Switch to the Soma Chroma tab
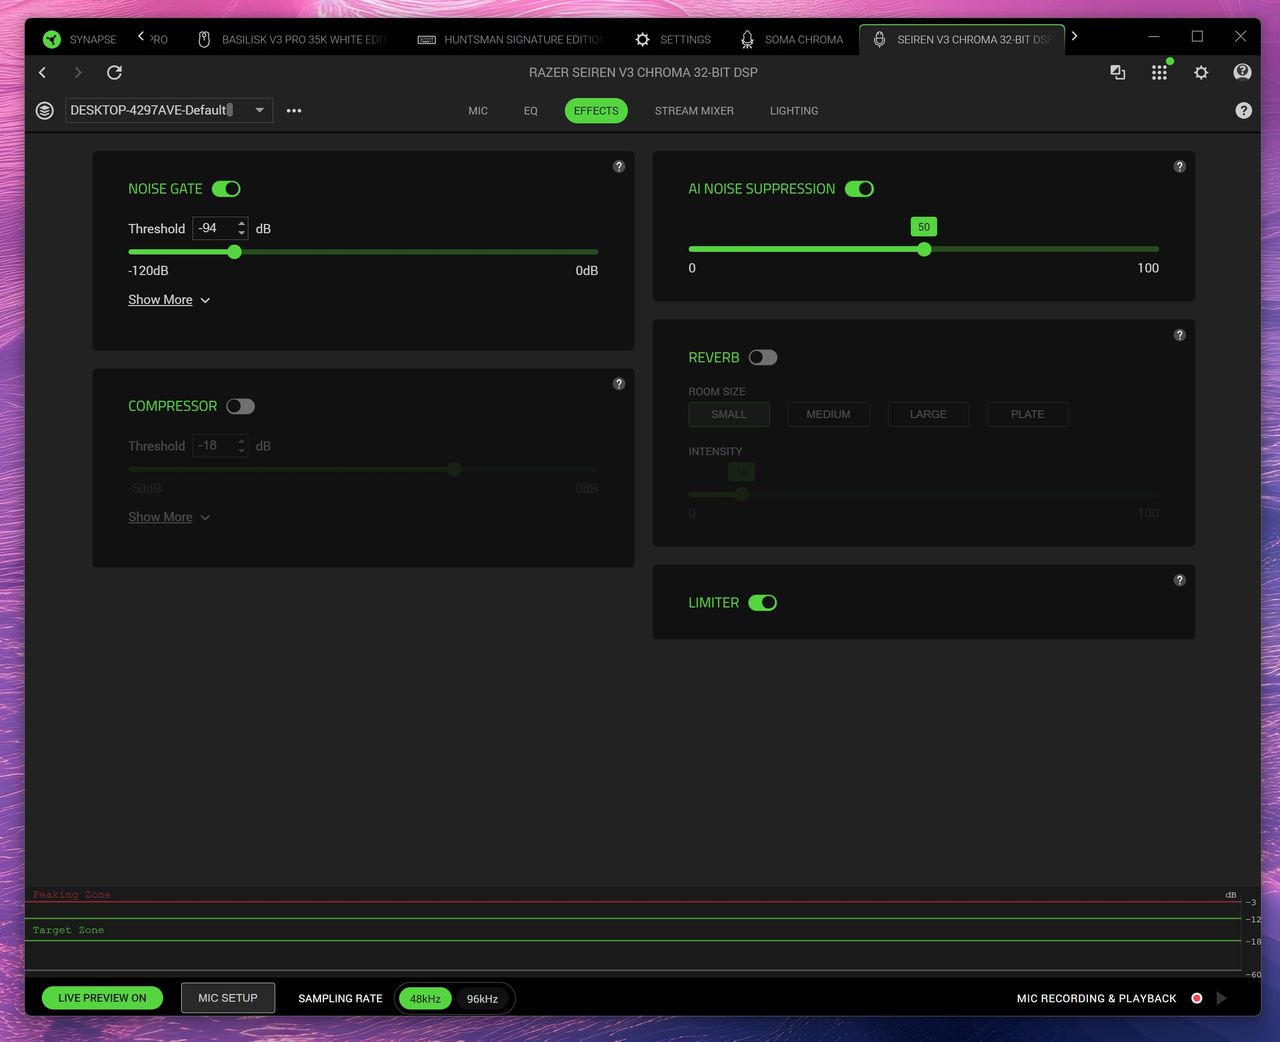This screenshot has height=1042, width=1280. pyautogui.click(x=791, y=39)
